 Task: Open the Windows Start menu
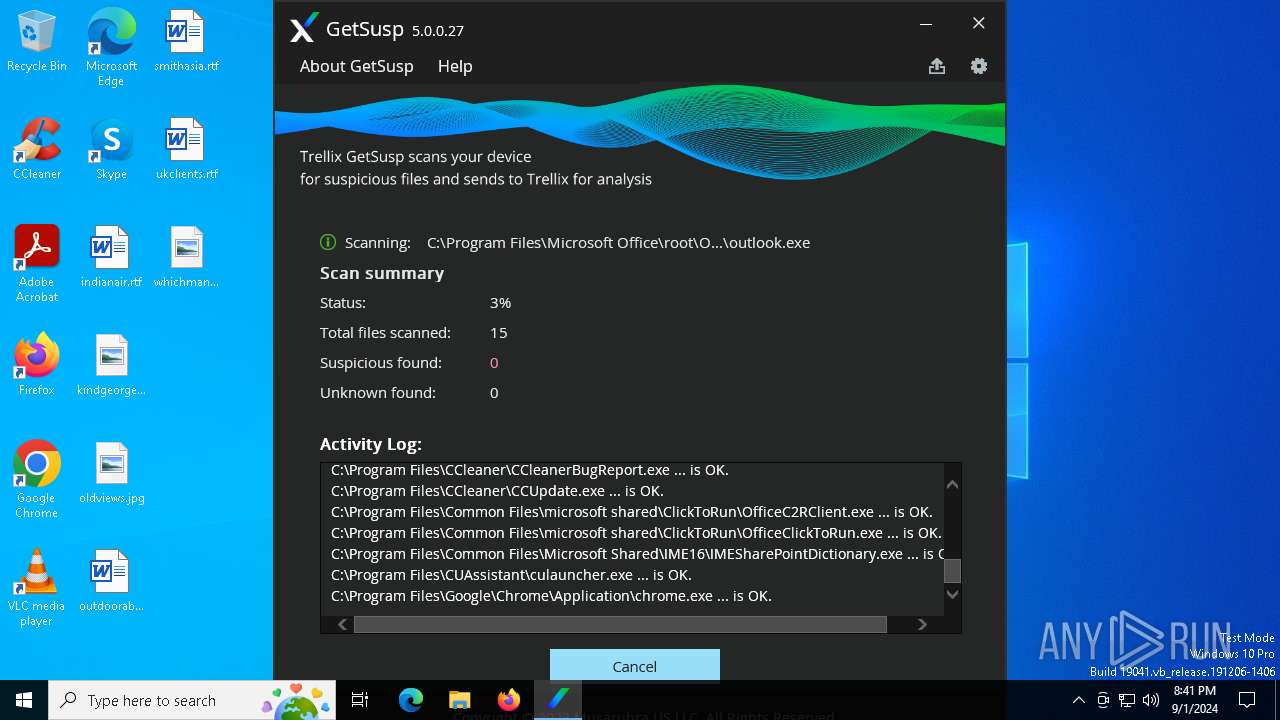[24, 700]
